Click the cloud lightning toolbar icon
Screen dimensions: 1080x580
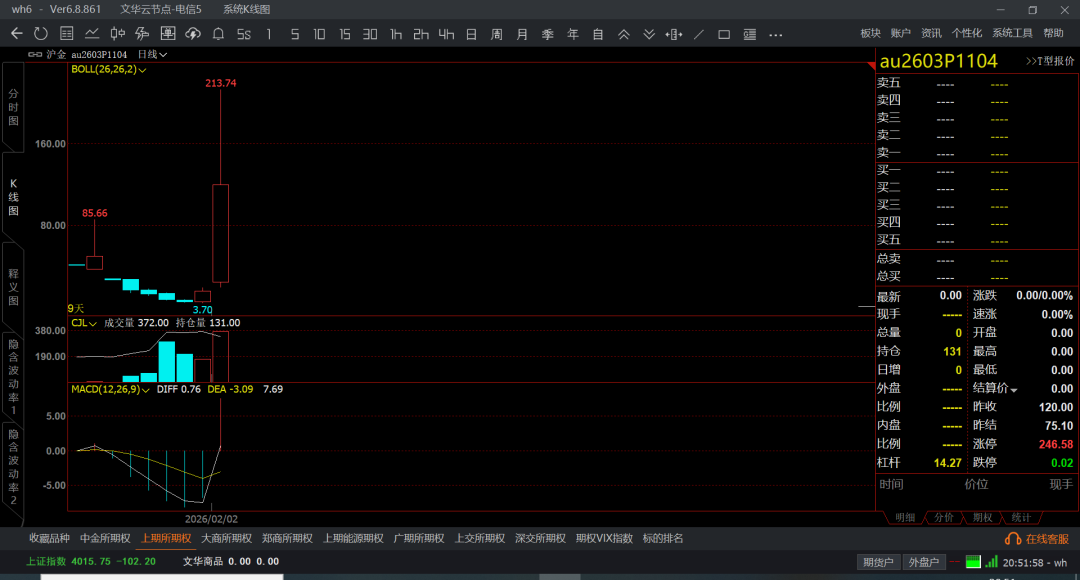193,34
